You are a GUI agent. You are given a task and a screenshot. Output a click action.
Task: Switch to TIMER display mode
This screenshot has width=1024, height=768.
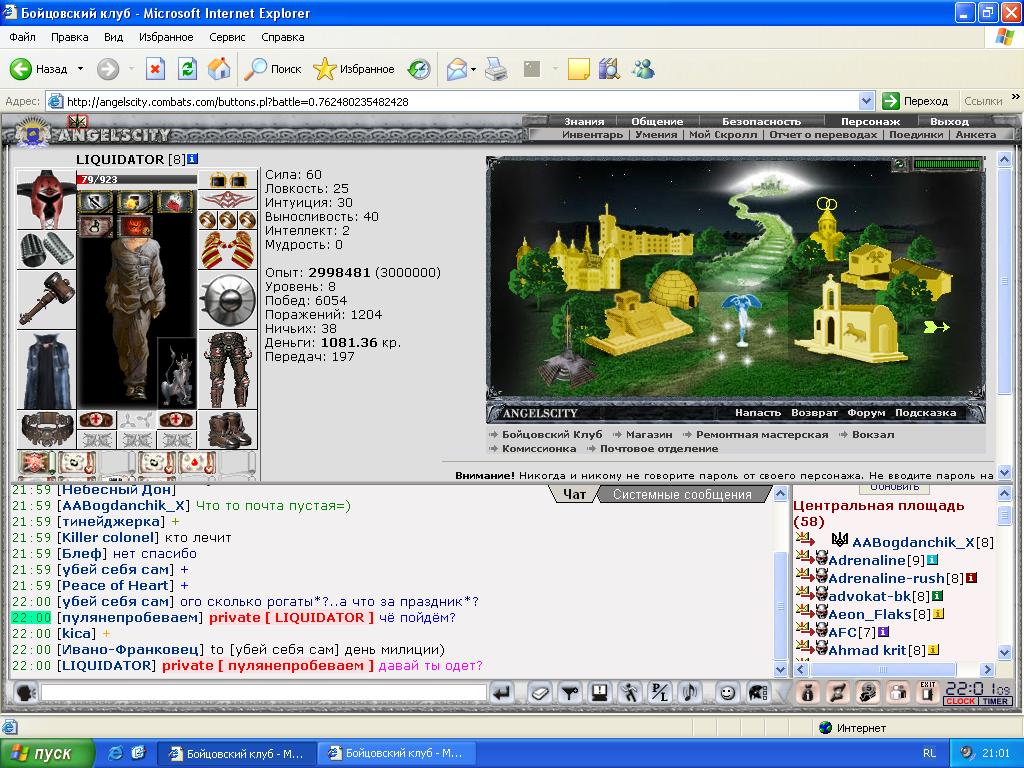[x=995, y=701]
